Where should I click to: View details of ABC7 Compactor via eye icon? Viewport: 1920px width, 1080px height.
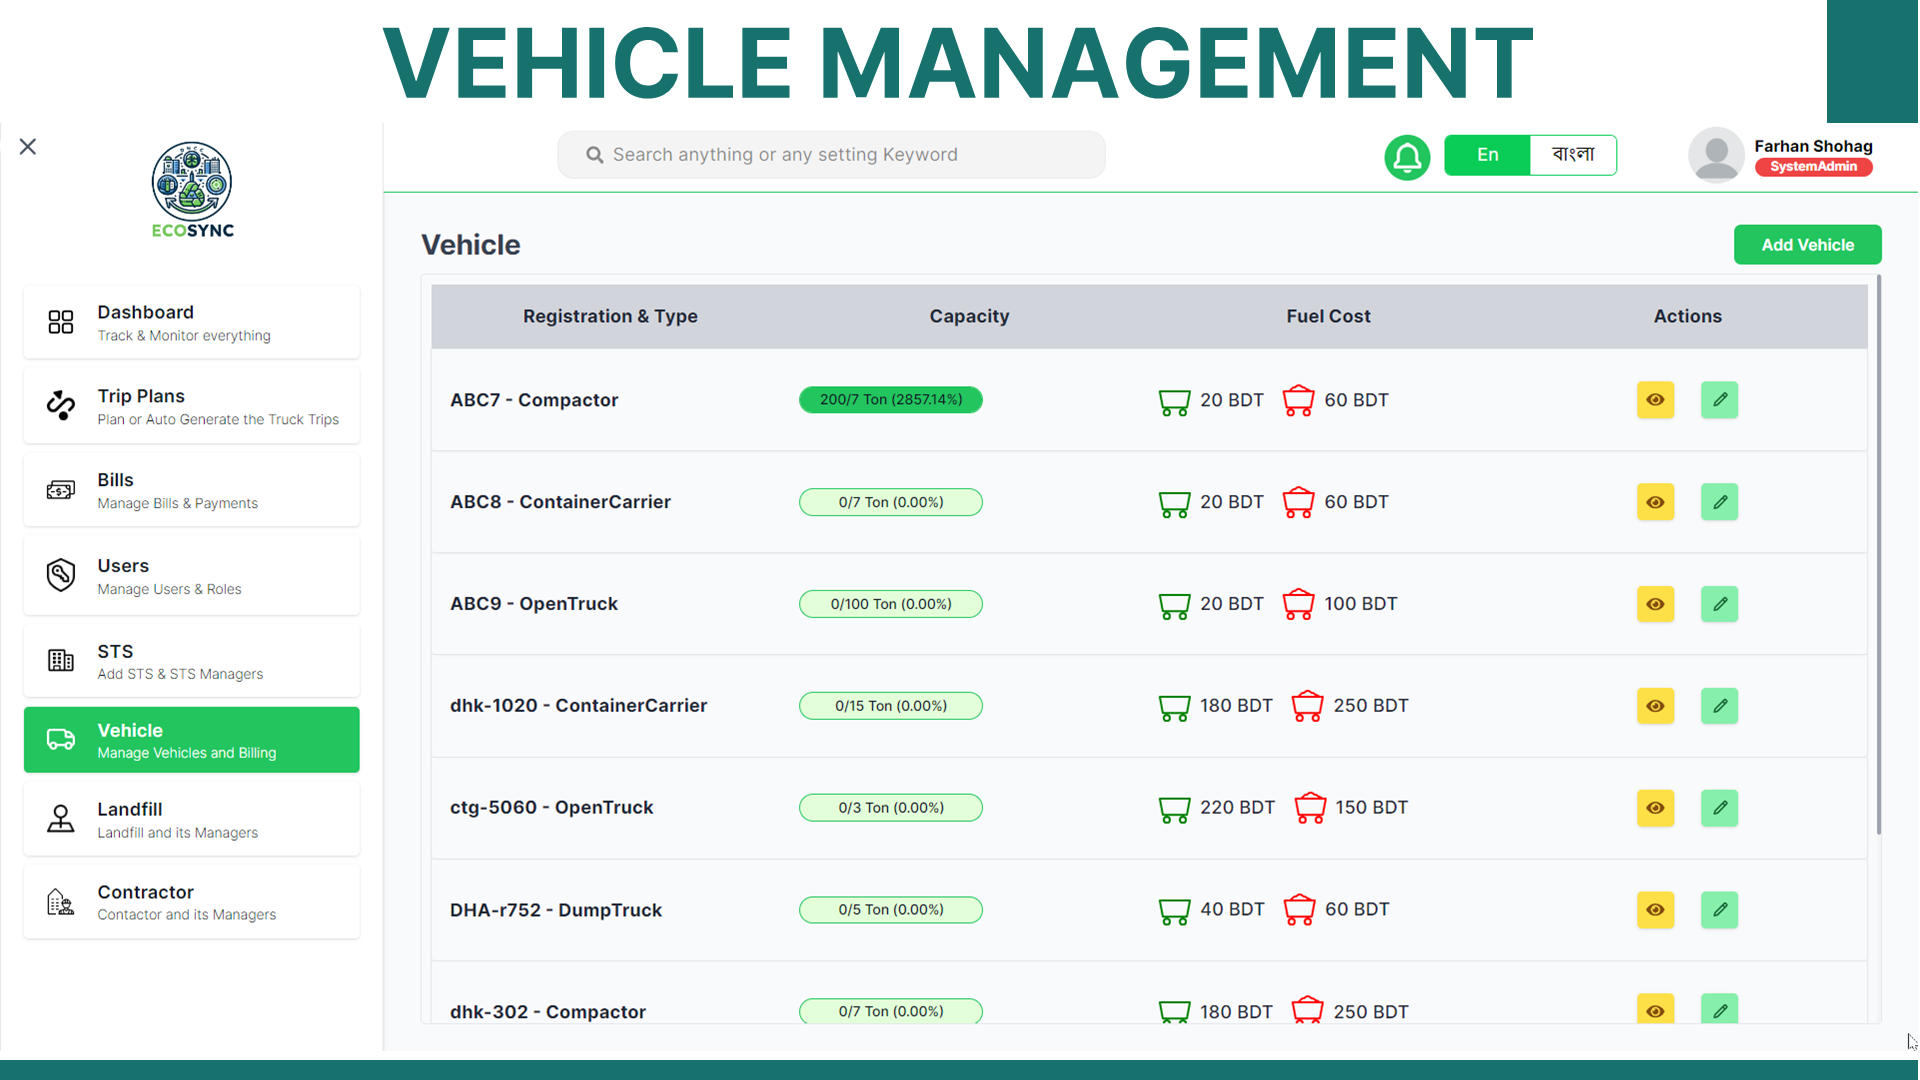(1655, 400)
